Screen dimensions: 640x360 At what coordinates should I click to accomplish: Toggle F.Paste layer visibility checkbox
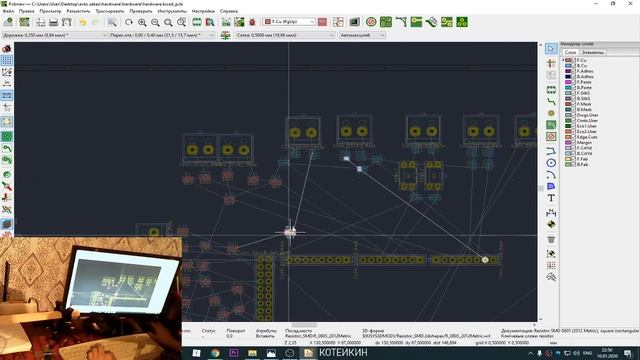[573, 82]
